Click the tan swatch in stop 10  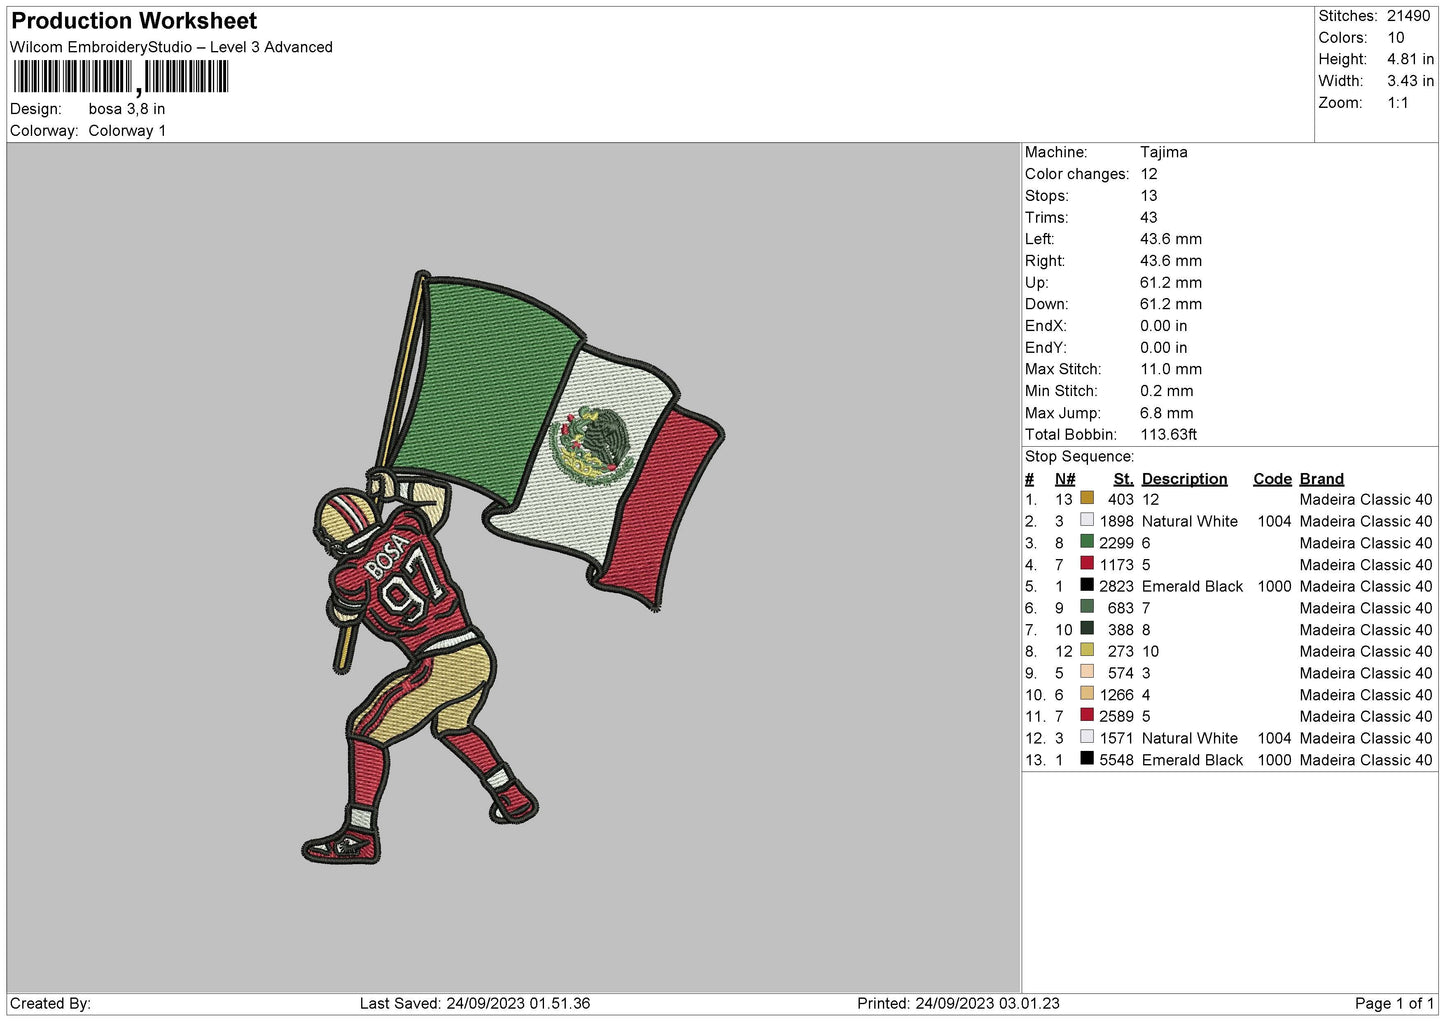pos(1087,694)
